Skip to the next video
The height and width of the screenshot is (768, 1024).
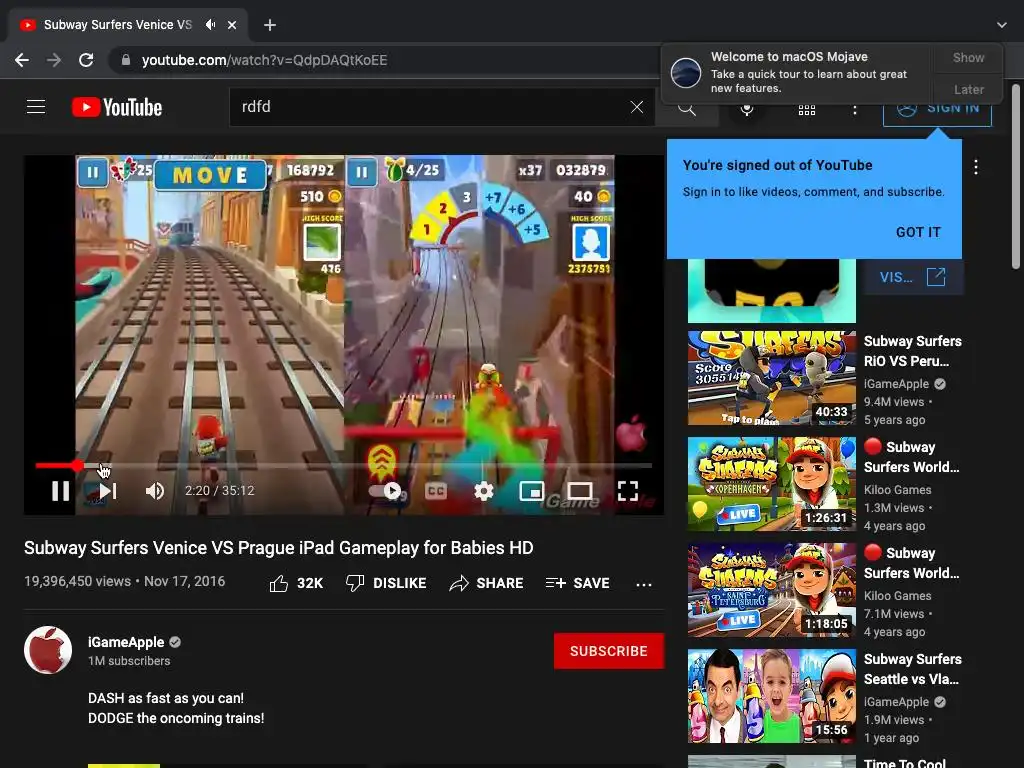coord(108,490)
